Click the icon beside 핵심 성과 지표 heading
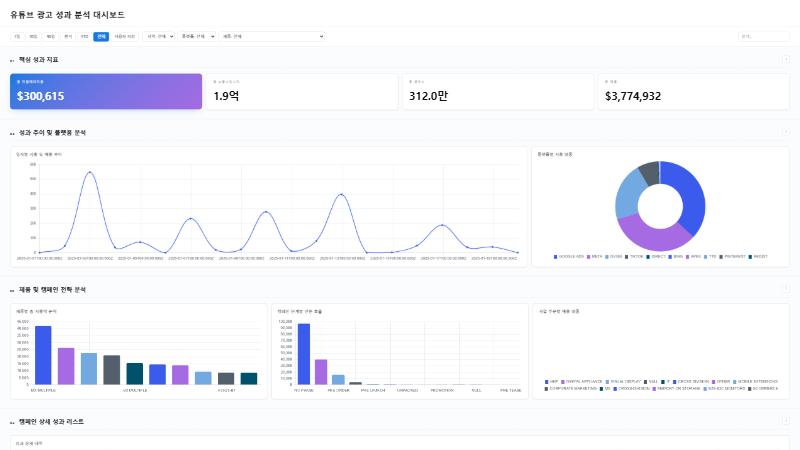This screenshot has width=800, height=450. 12,60
